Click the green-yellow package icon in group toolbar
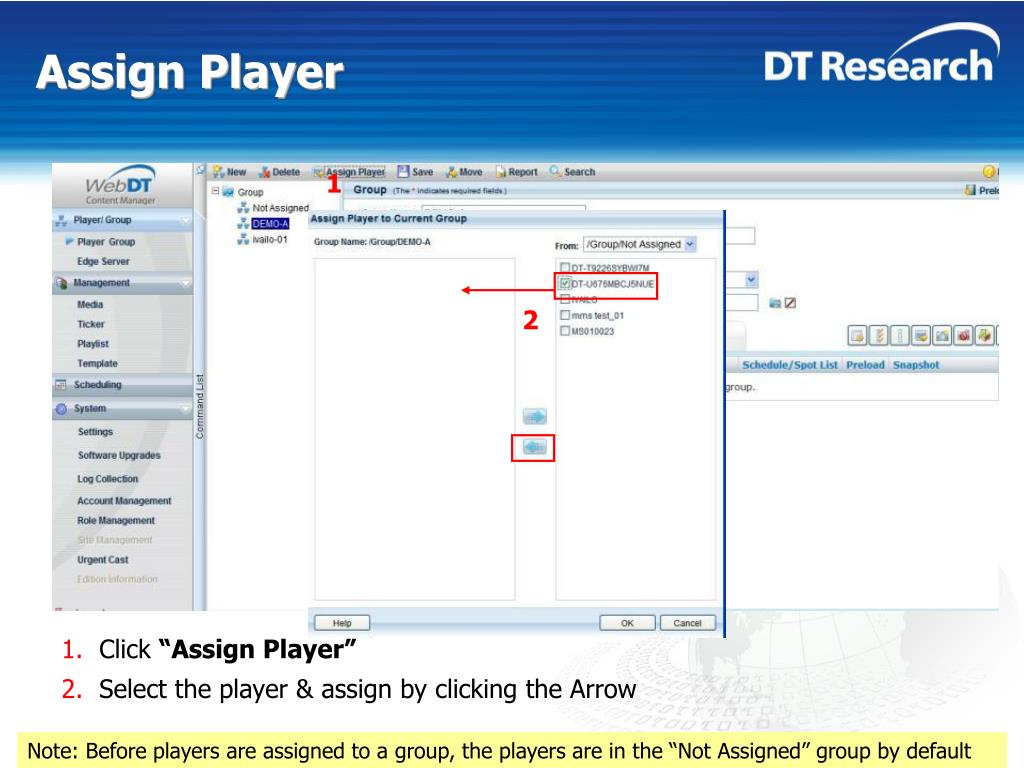1024x768 pixels. tap(984, 336)
